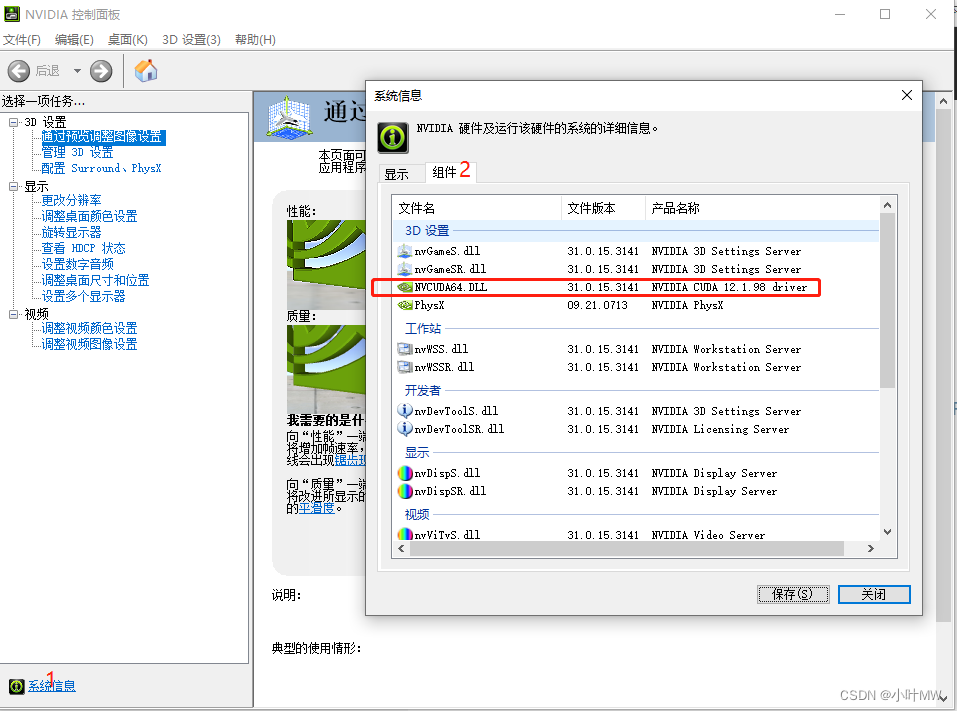Click the 保存(S) button
The image size is (957, 711).
pyautogui.click(x=793, y=594)
